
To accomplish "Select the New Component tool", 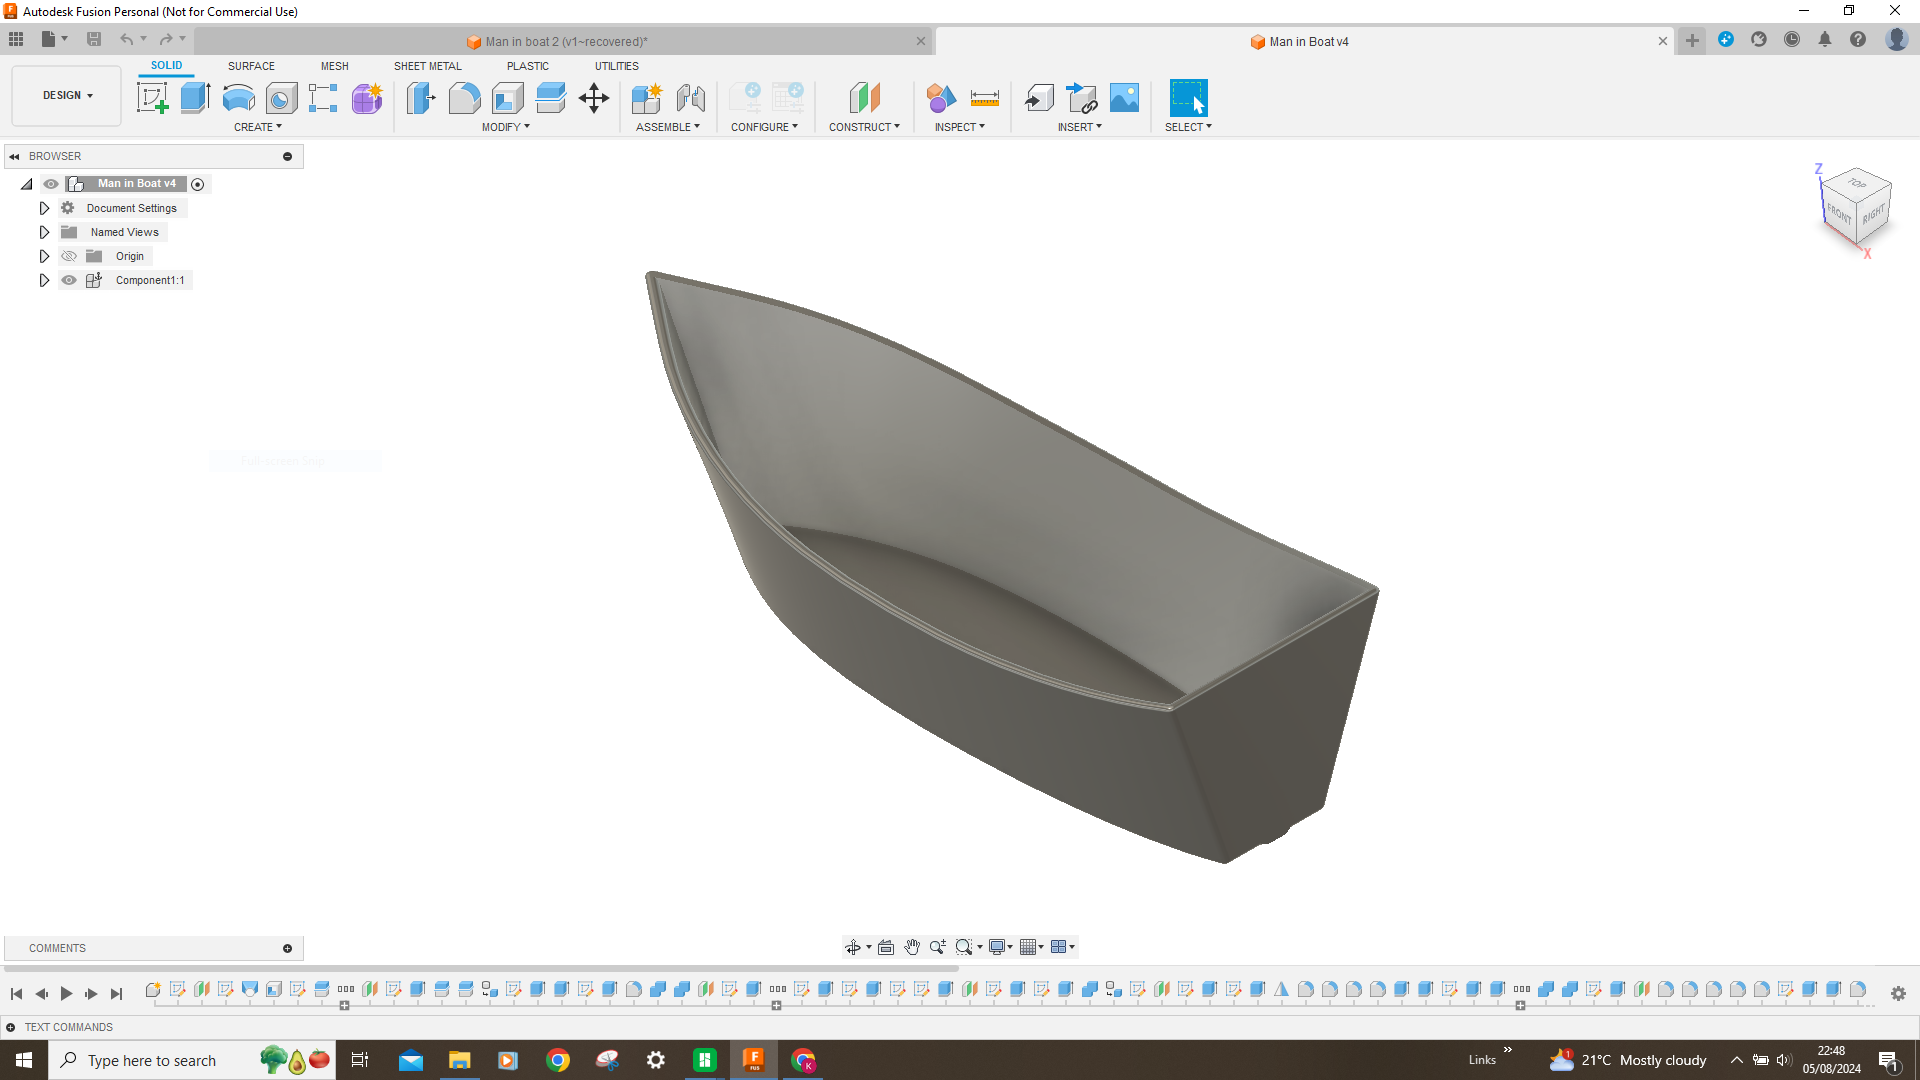I will 647,98.
